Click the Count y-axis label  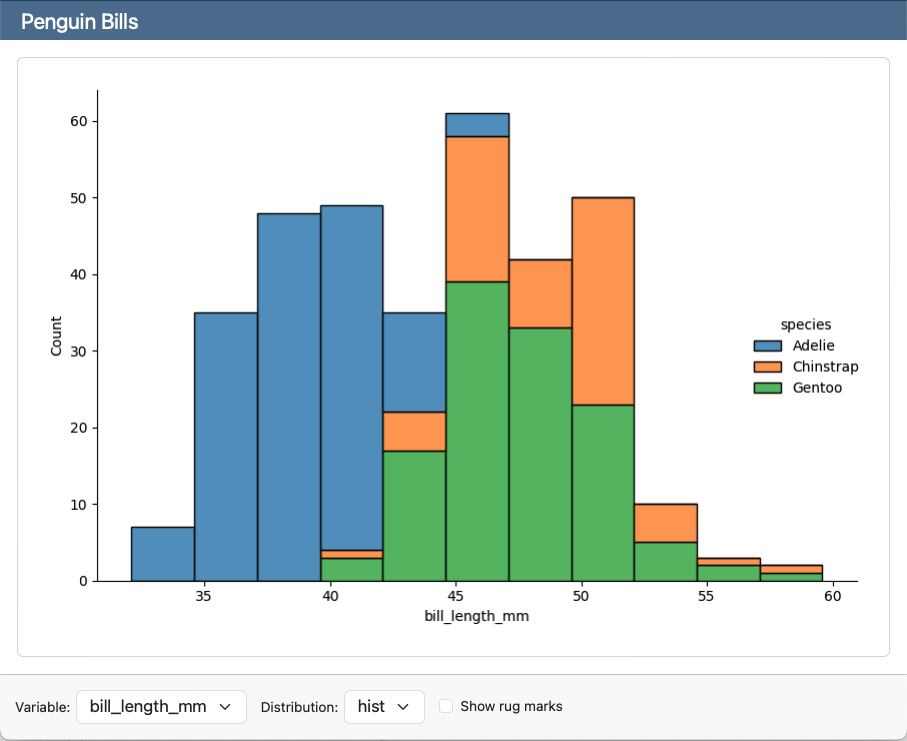click(x=56, y=336)
